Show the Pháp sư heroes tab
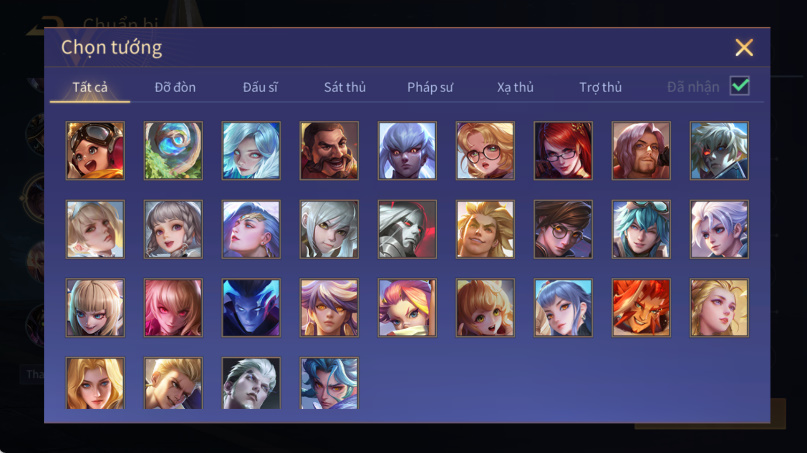Image resolution: width=807 pixels, height=453 pixels. point(430,87)
